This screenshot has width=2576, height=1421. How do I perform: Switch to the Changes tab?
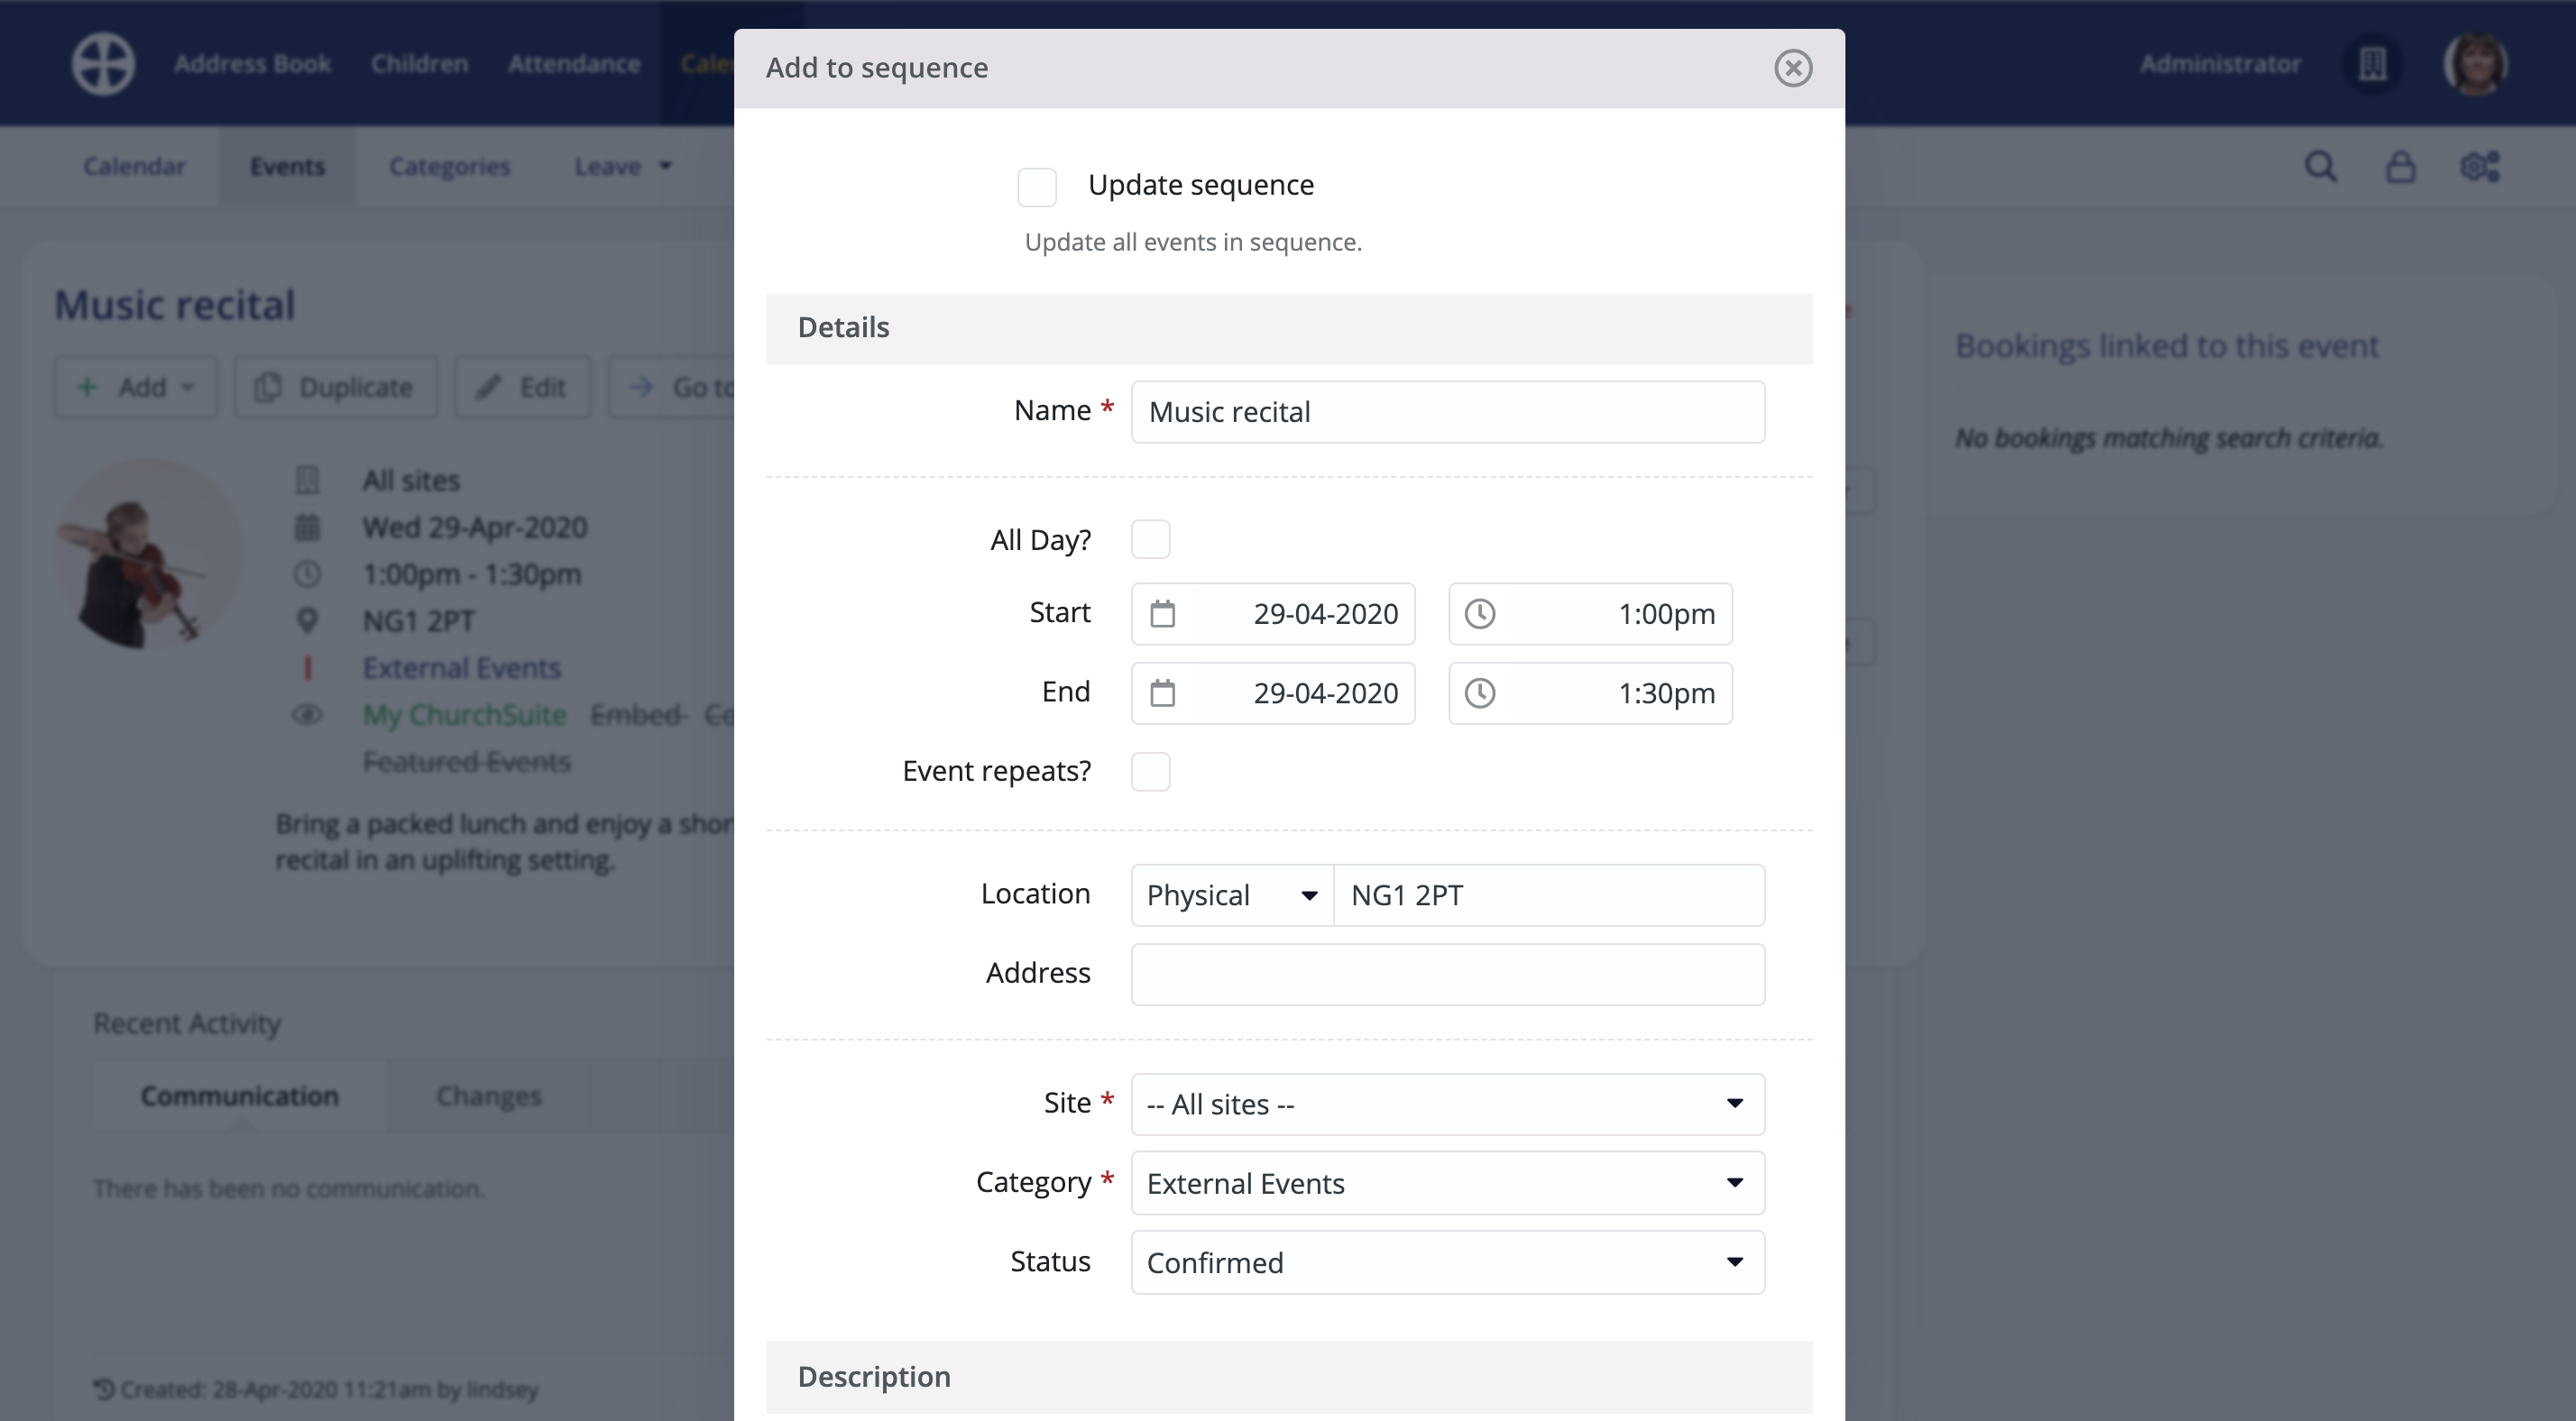pos(488,1095)
